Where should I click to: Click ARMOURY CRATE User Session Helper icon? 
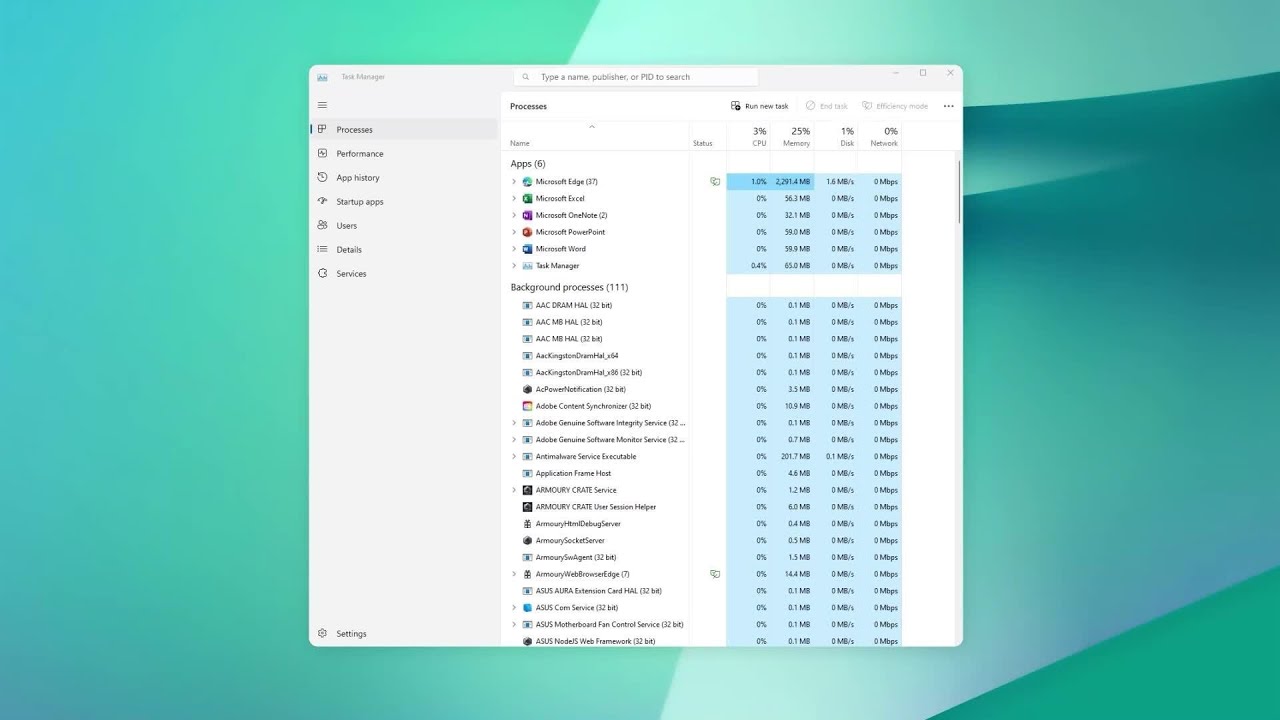click(x=527, y=507)
